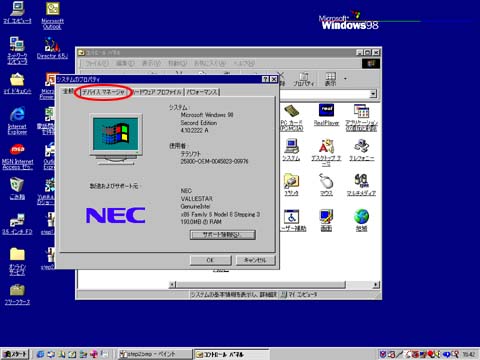
Task: Open the View button's dropdown arrow in toolbar
Action: [x=345, y=79]
